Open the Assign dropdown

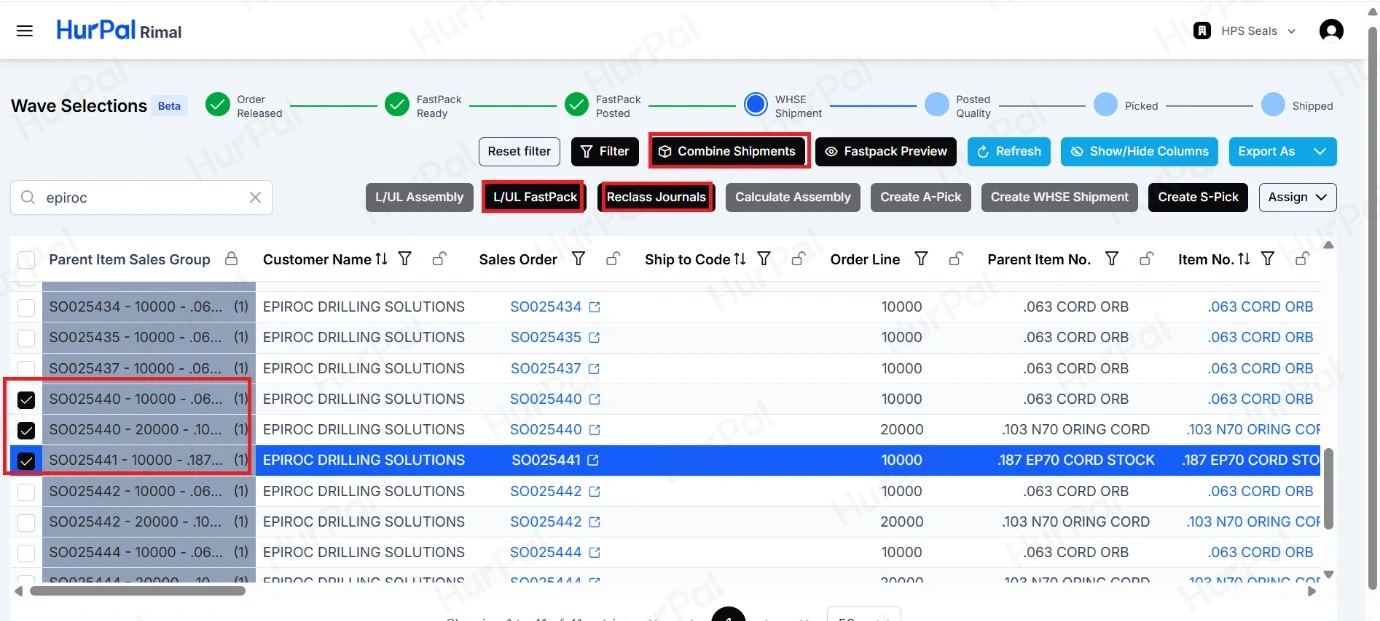[x=1298, y=197]
